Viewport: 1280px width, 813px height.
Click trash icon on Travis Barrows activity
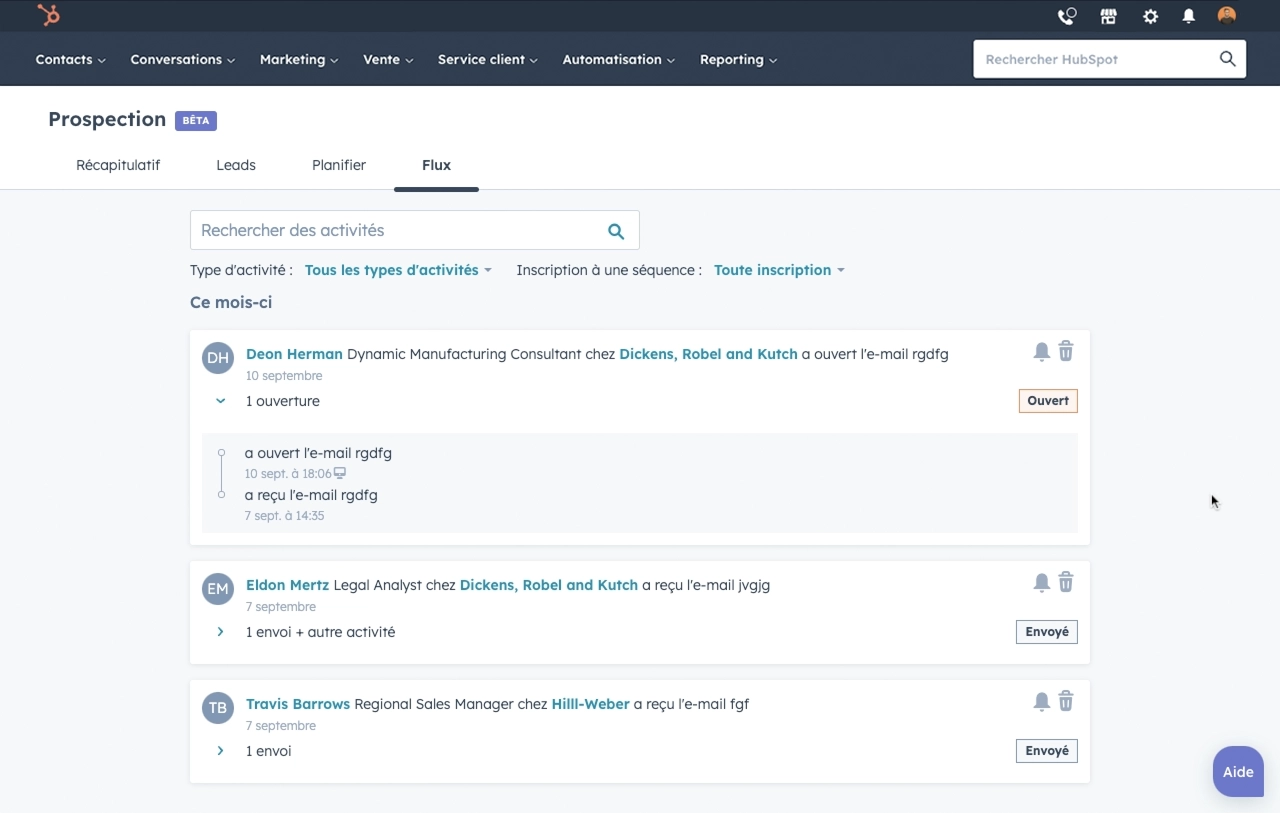[x=1066, y=701]
